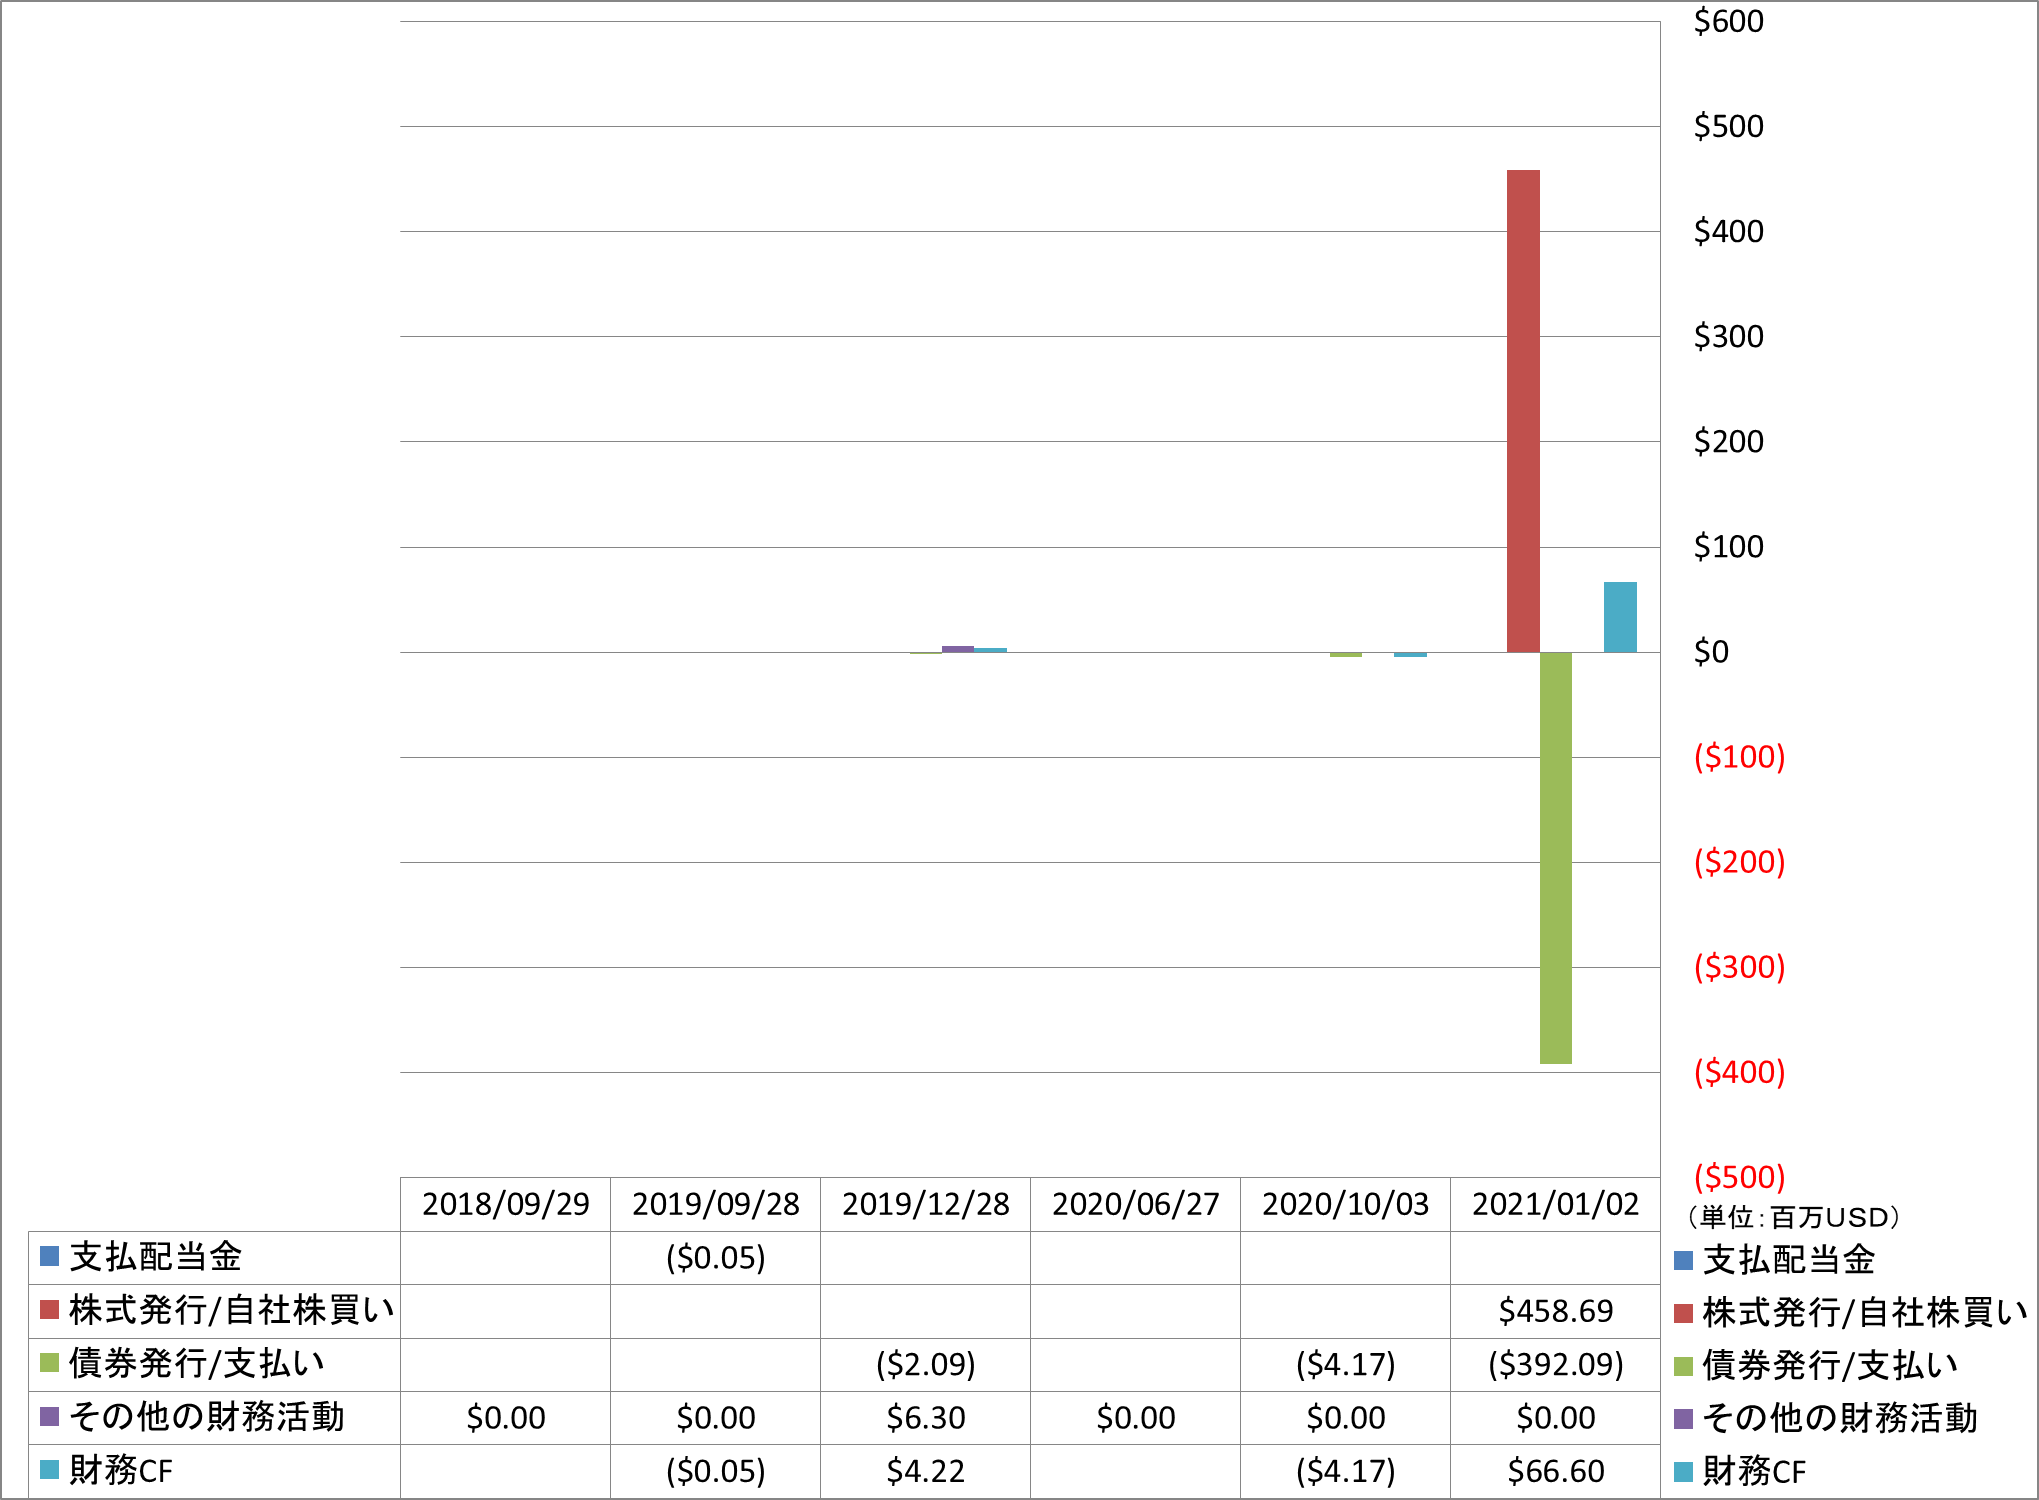Click the $300 axis label
The width and height of the screenshot is (2039, 1500).
tap(1728, 336)
